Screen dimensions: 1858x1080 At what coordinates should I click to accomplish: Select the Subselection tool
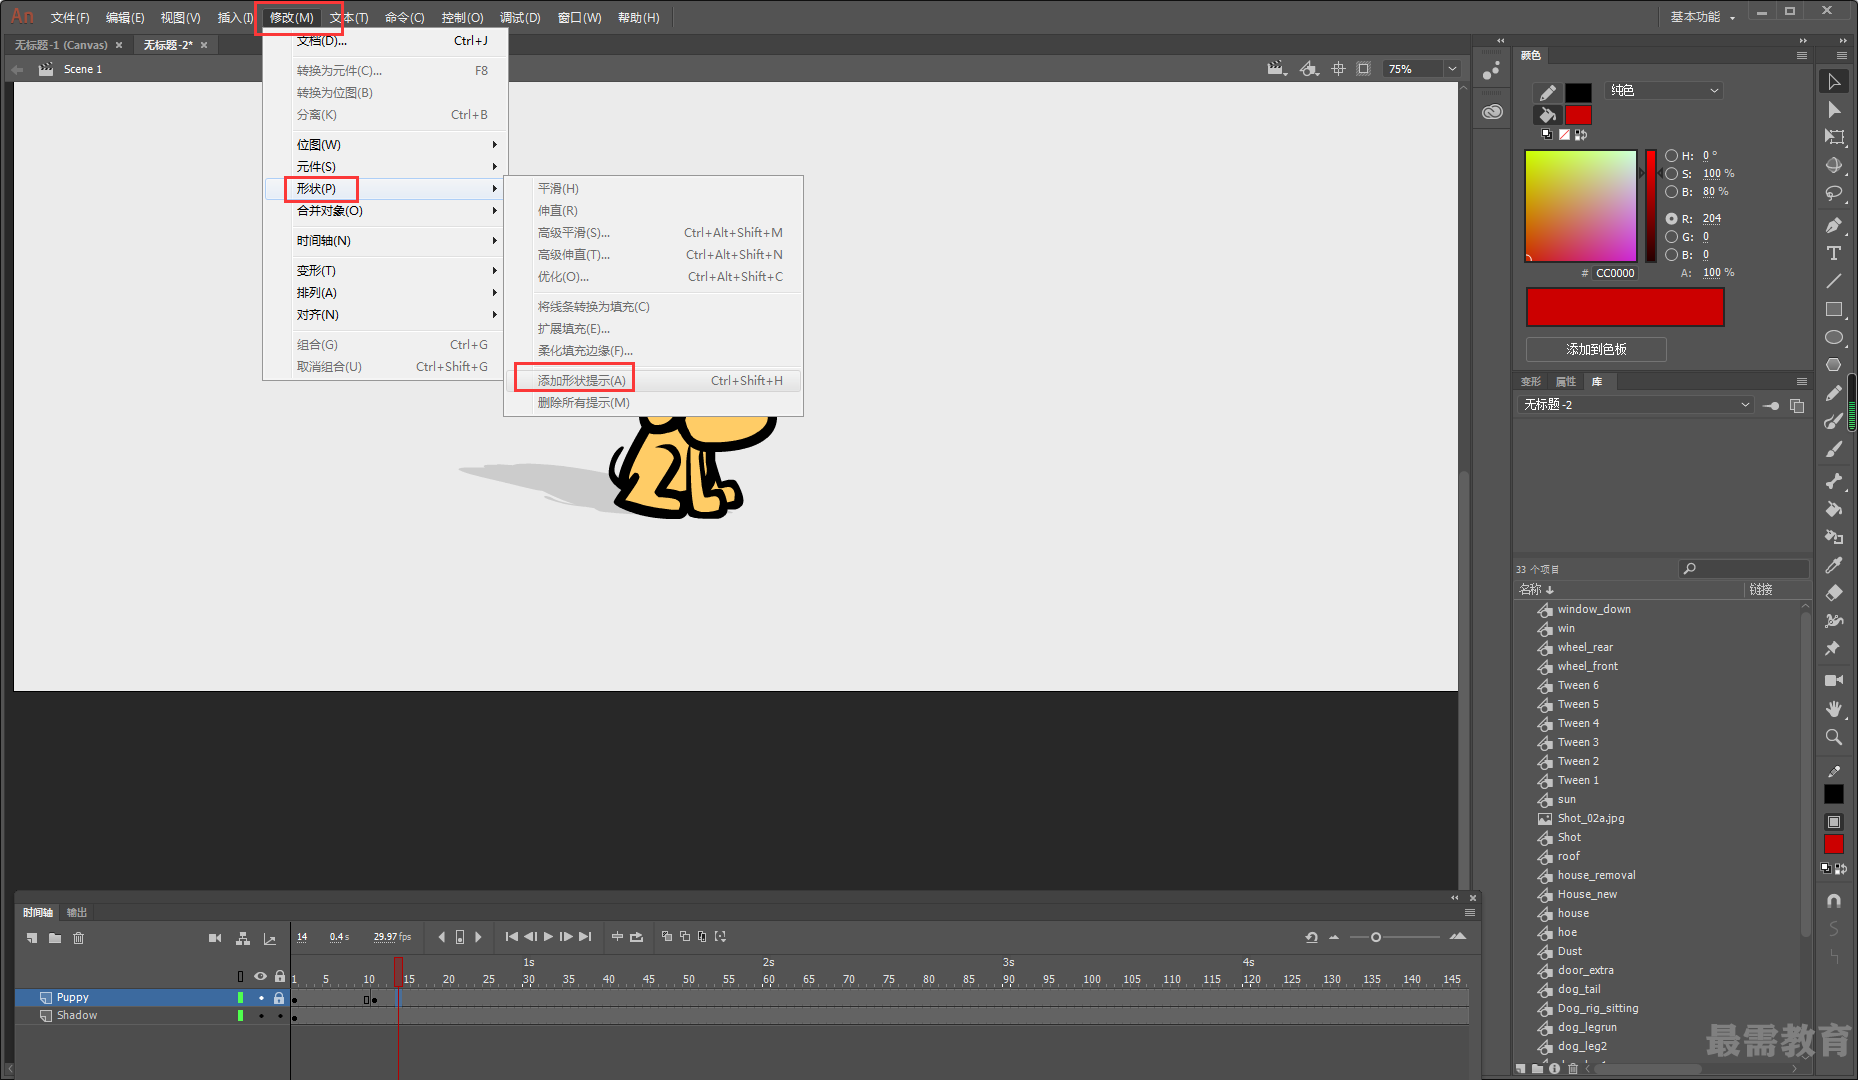point(1833,110)
